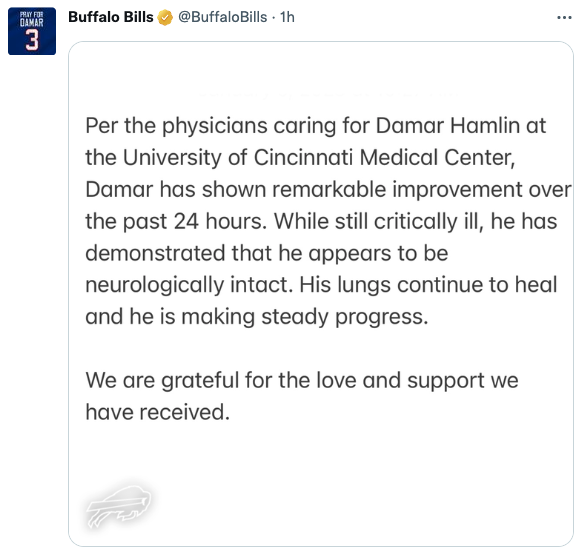Click the 'Pray for Damar' avatar text
The image size is (587, 553).
[x=32, y=19]
